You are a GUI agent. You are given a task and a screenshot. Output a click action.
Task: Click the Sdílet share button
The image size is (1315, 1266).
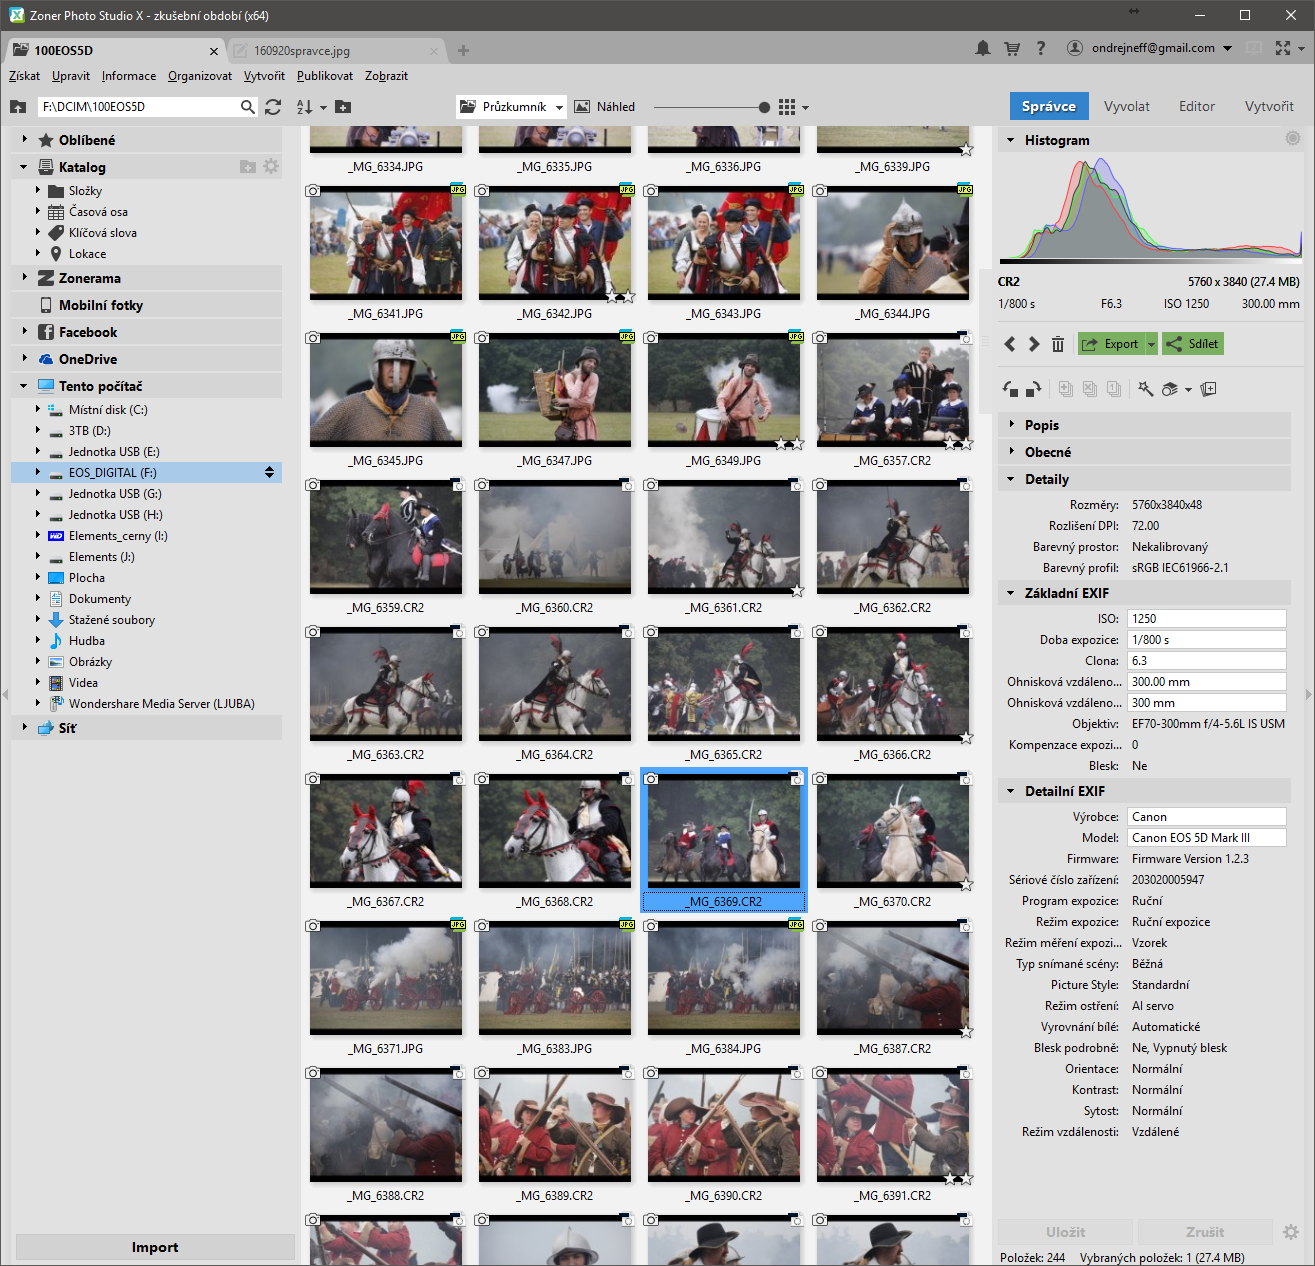1193,344
